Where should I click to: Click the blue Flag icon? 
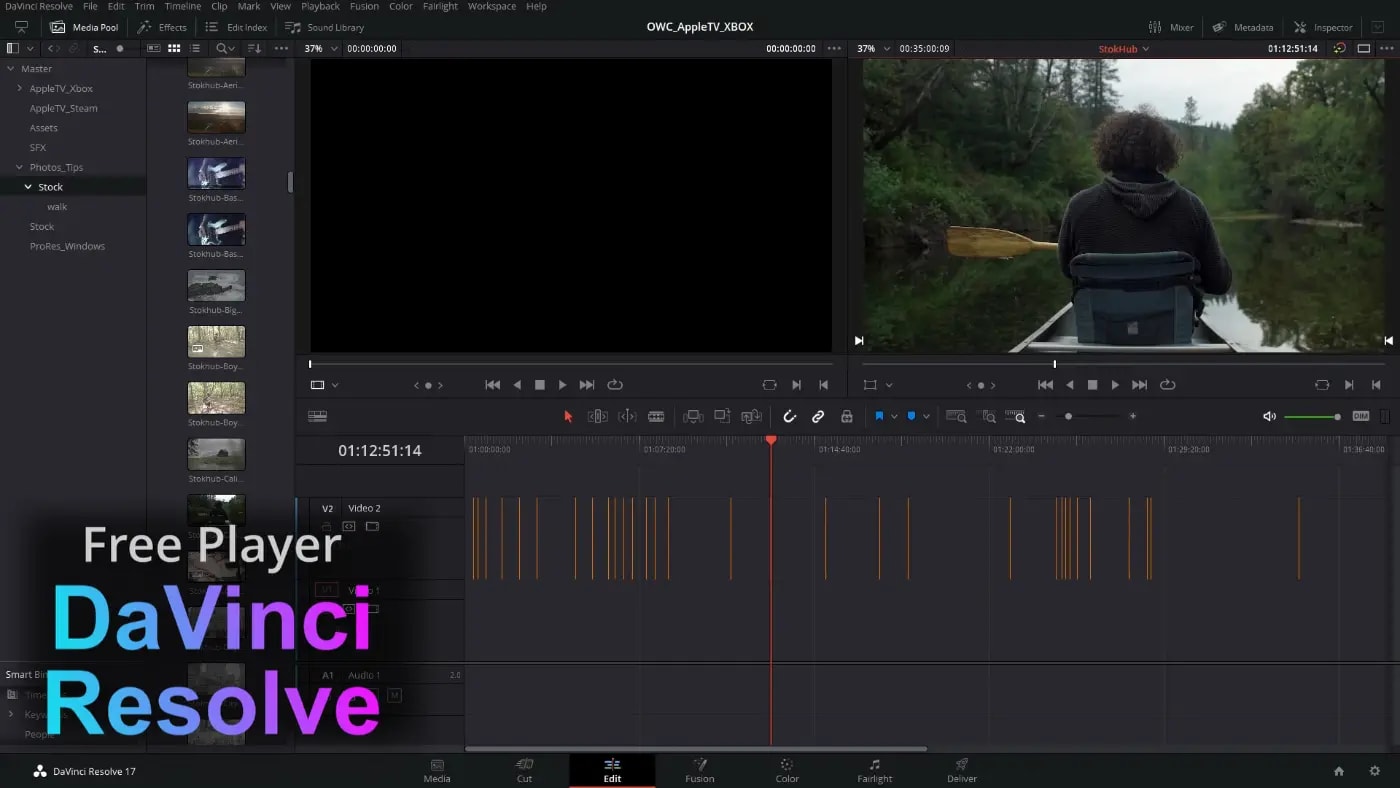click(879, 416)
